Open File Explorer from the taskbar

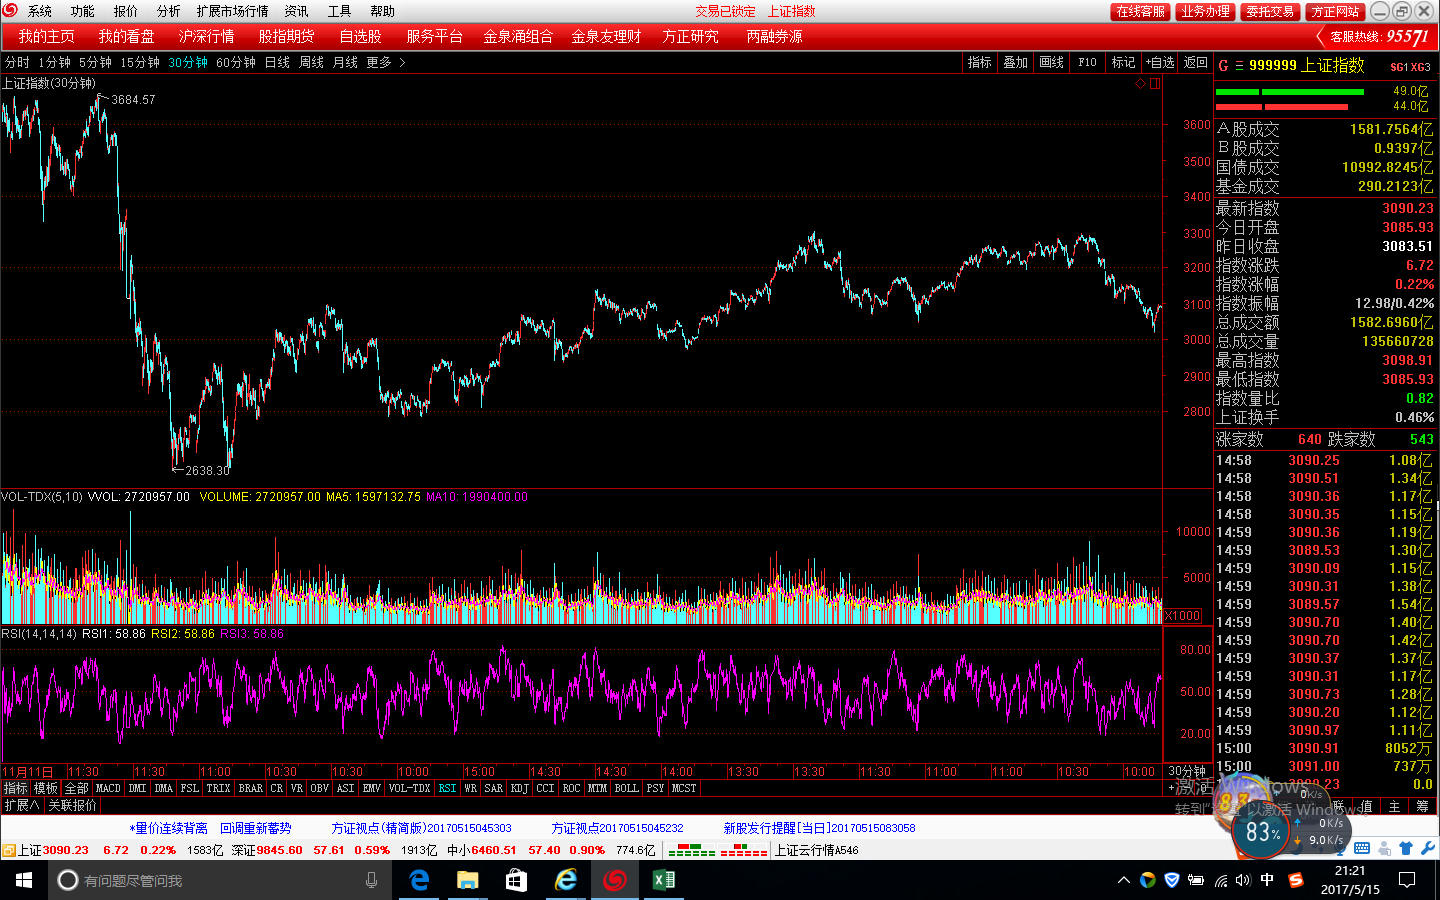click(x=468, y=880)
